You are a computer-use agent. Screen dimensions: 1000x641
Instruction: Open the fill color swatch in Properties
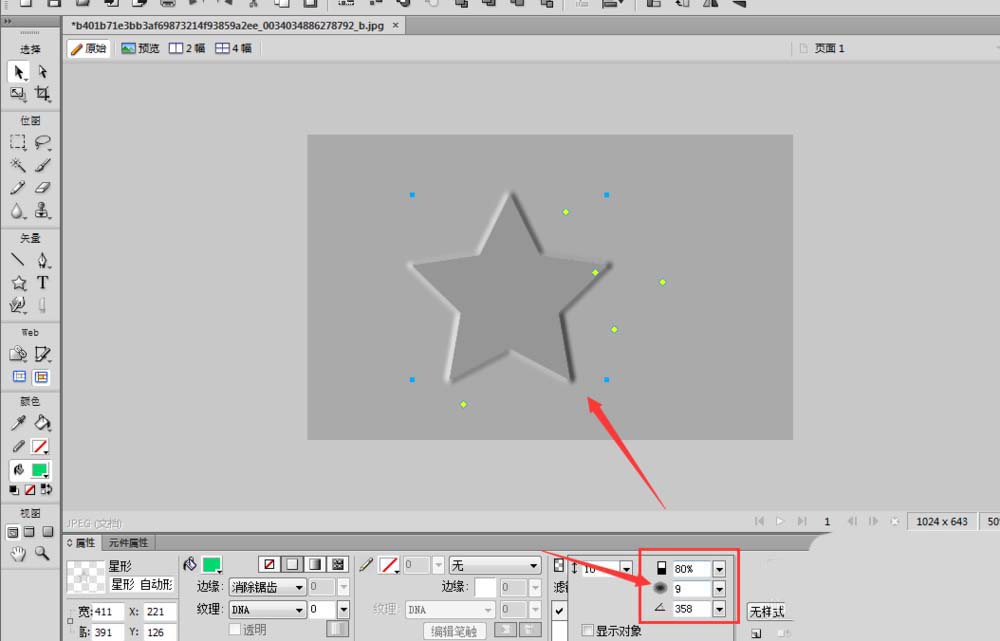(x=212, y=564)
